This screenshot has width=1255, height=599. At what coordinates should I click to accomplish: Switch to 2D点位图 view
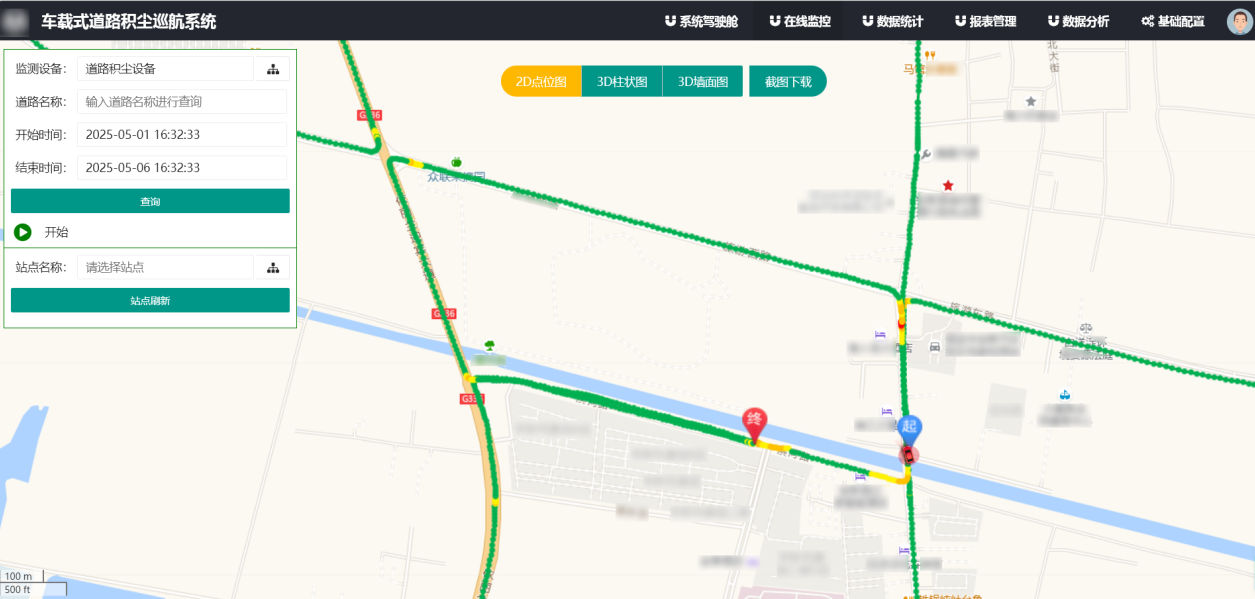click(541, 82)
